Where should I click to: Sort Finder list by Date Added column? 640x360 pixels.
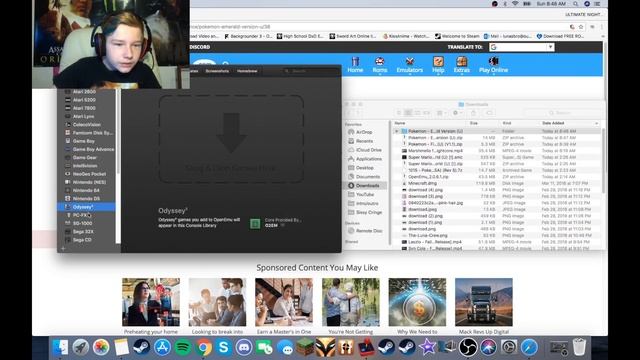[x=569, y=123]
